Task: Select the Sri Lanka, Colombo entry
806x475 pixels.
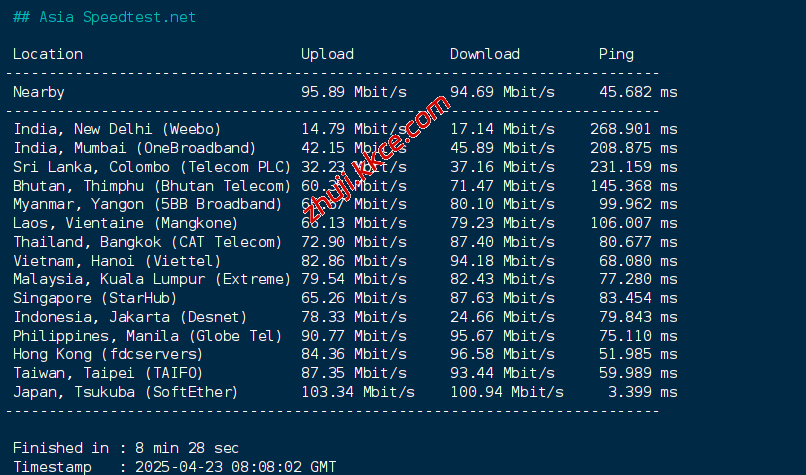Action: (x=151, y=167)
